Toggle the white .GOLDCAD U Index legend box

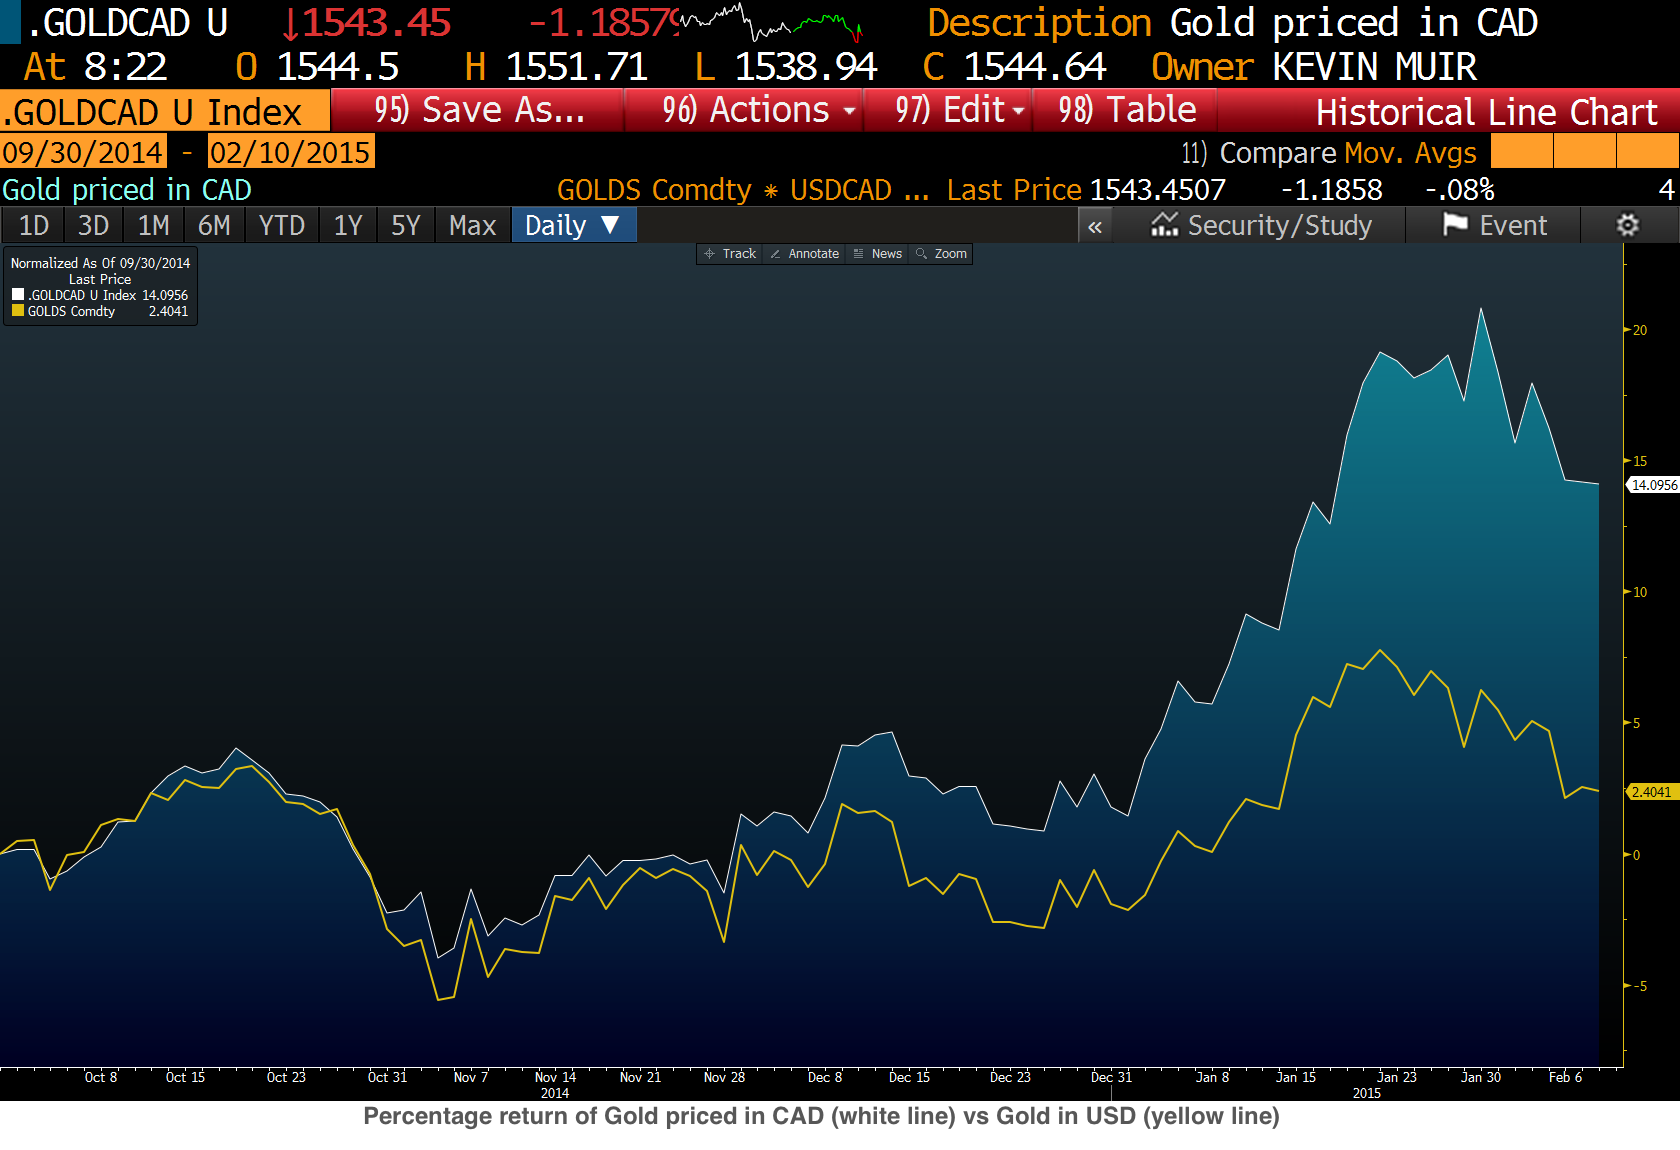point(17,295)
